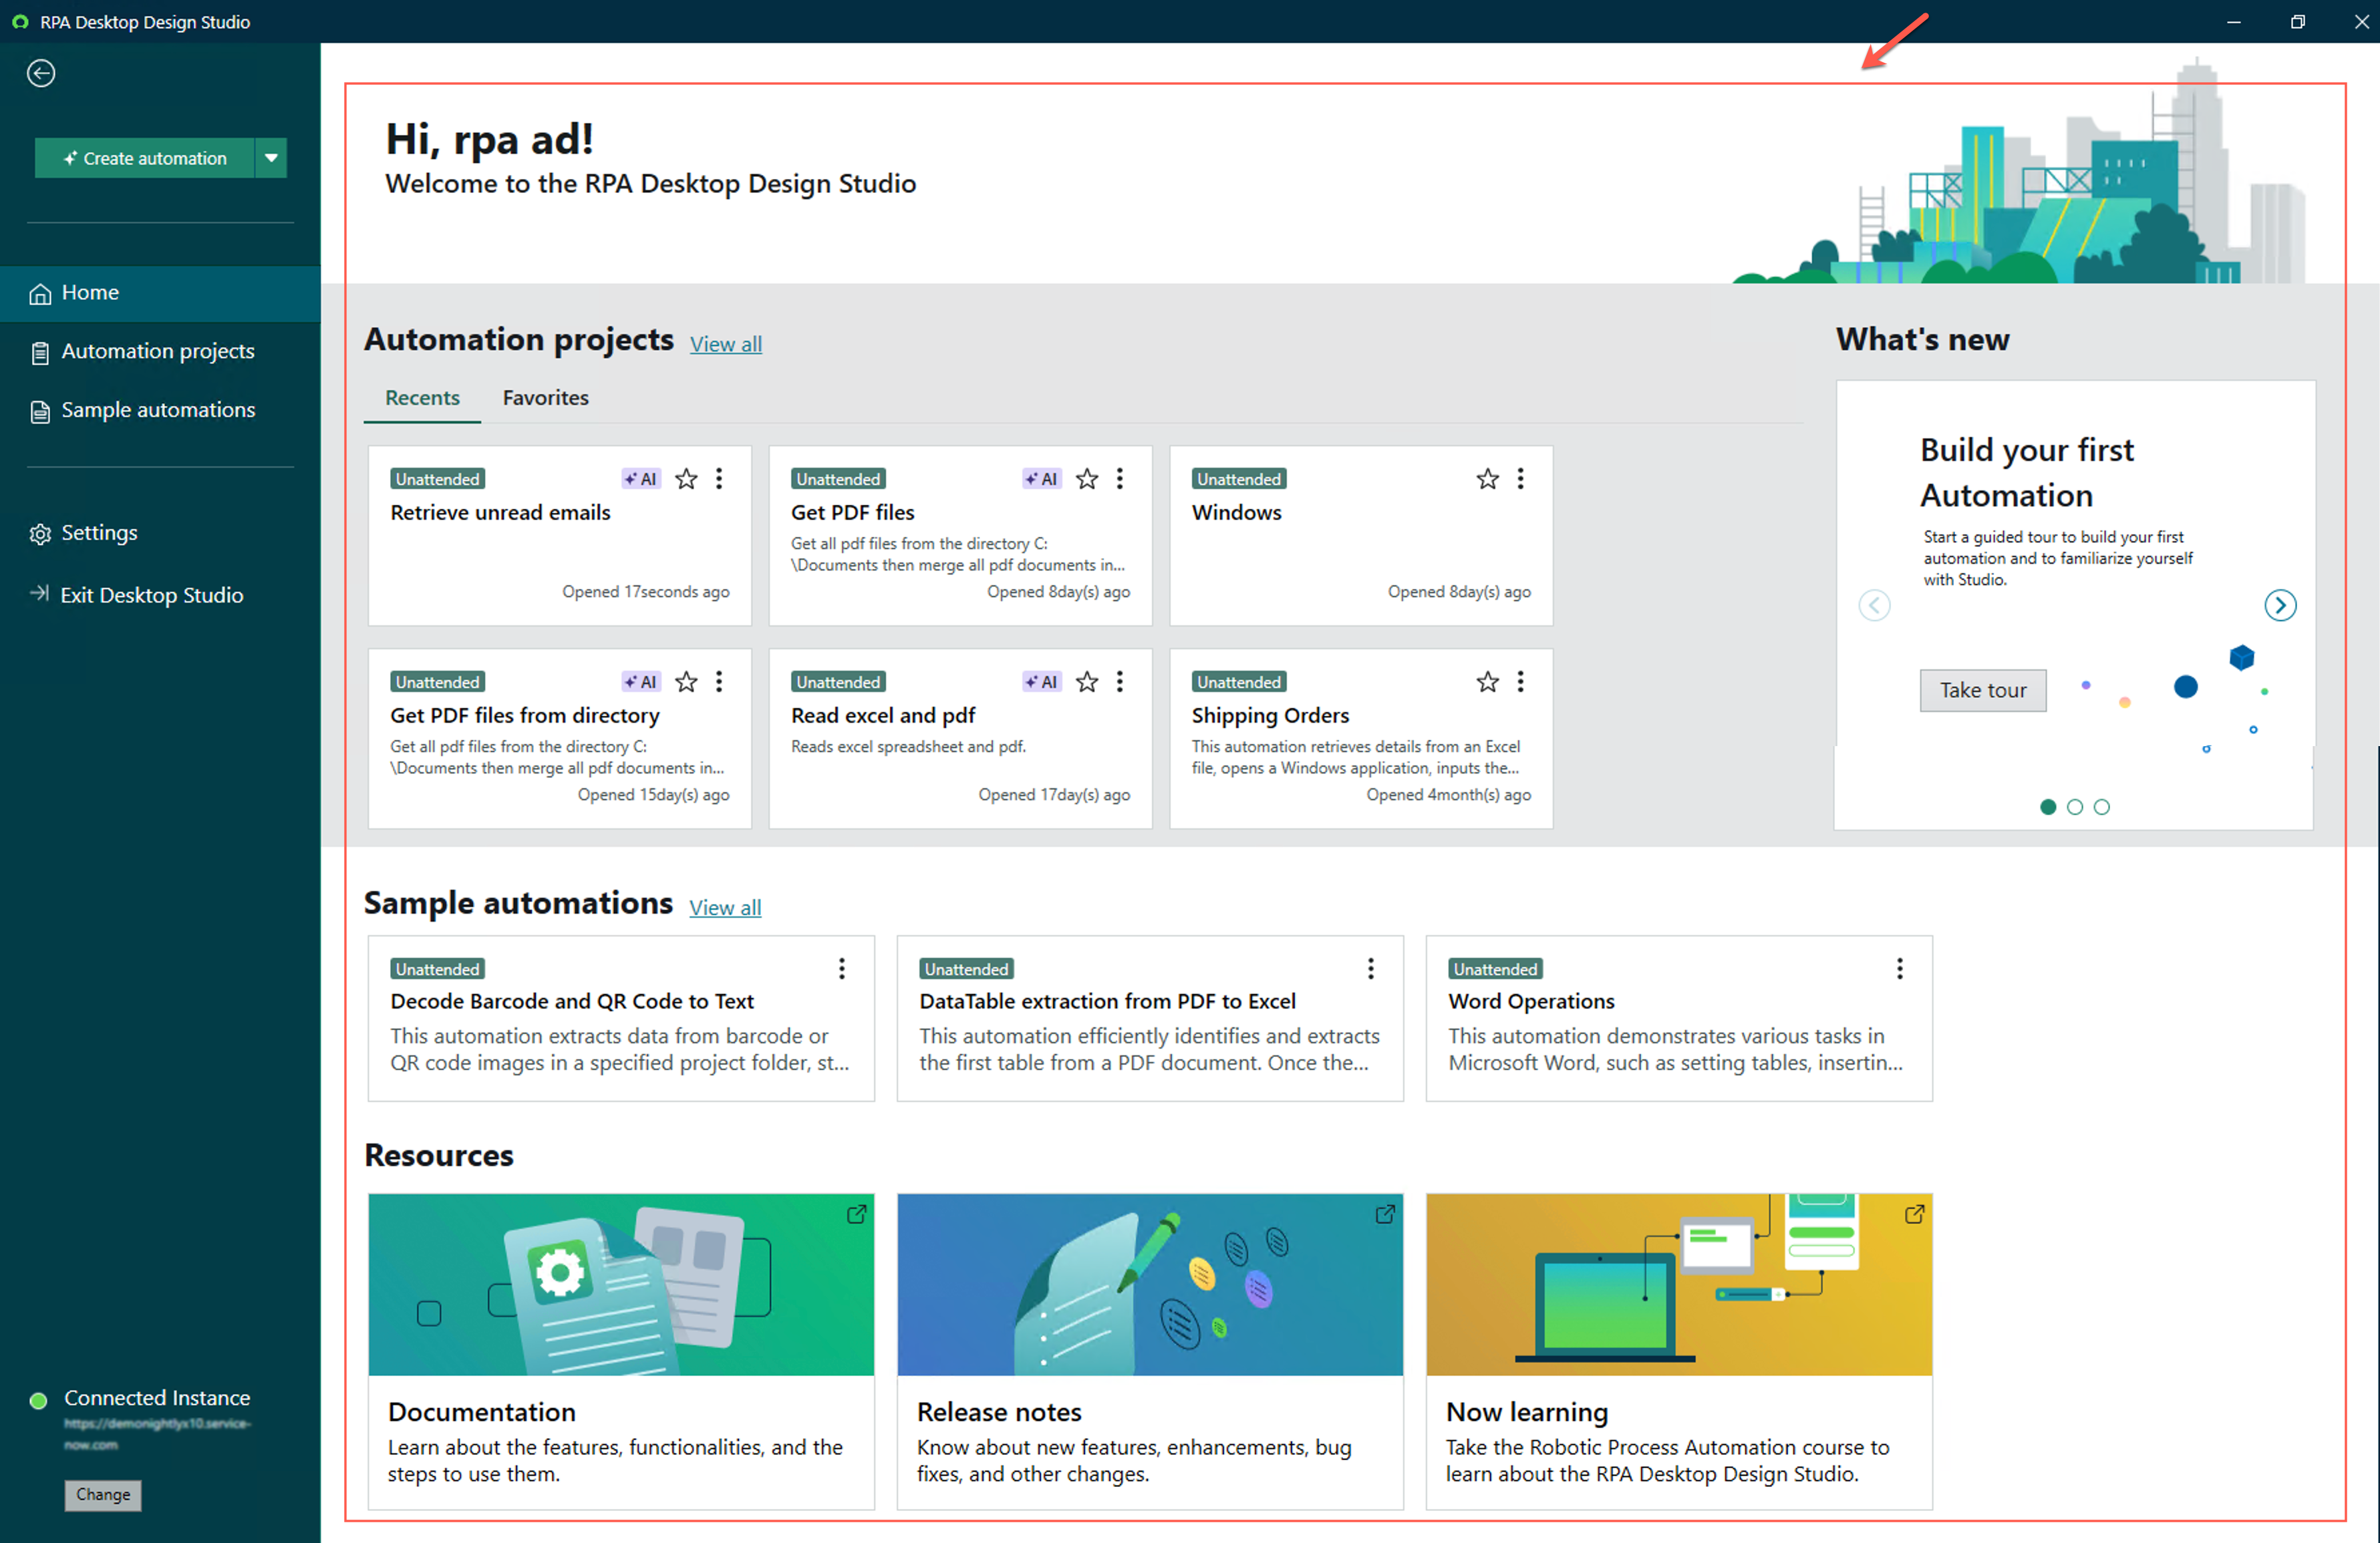Click the Unattended badge on Word Operations
Viewport: 2380px width, 1543px height.
(1495, 969)
